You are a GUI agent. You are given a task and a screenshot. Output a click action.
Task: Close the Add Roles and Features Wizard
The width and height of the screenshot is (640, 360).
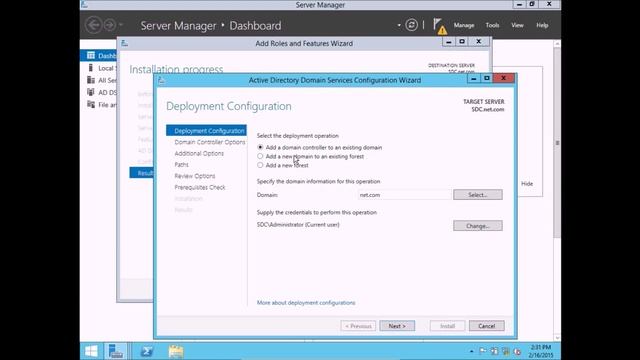coord(479,42)
